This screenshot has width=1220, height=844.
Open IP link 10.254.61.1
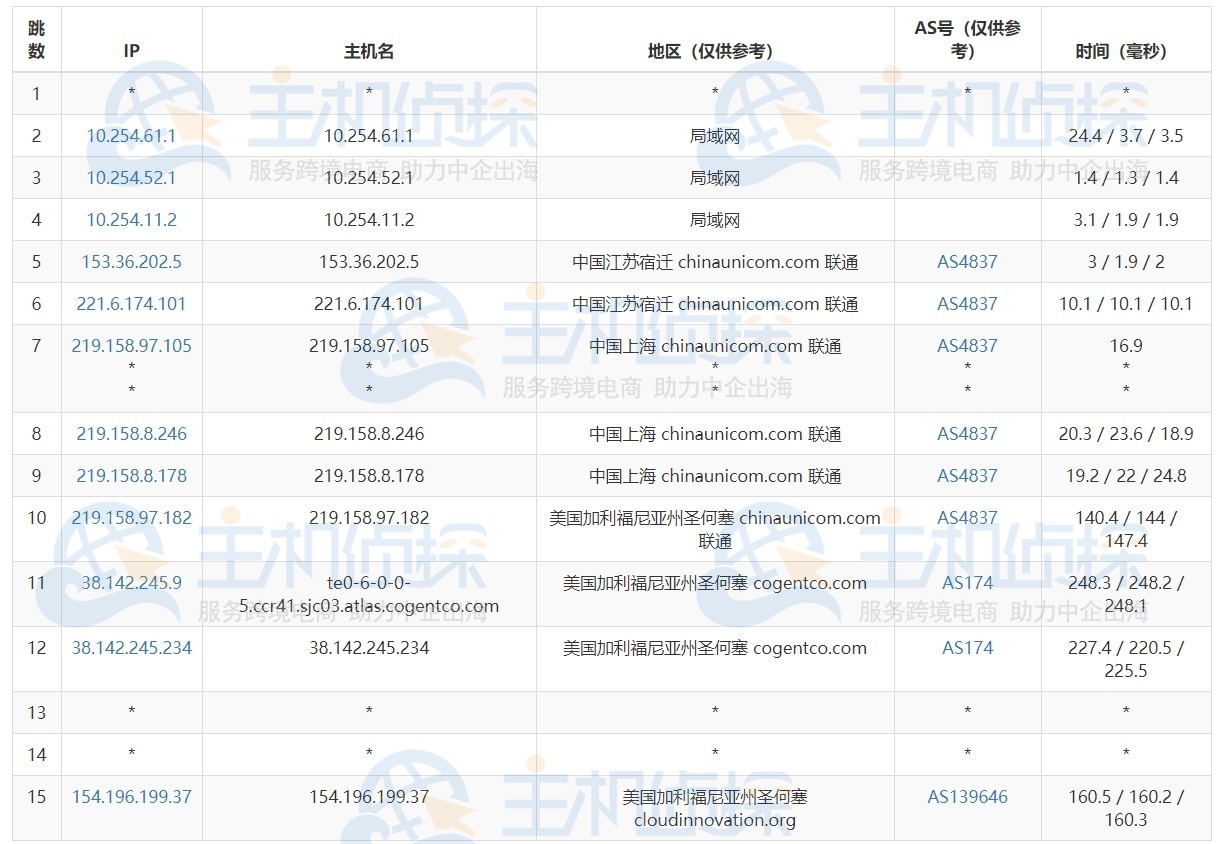(131, 136)
